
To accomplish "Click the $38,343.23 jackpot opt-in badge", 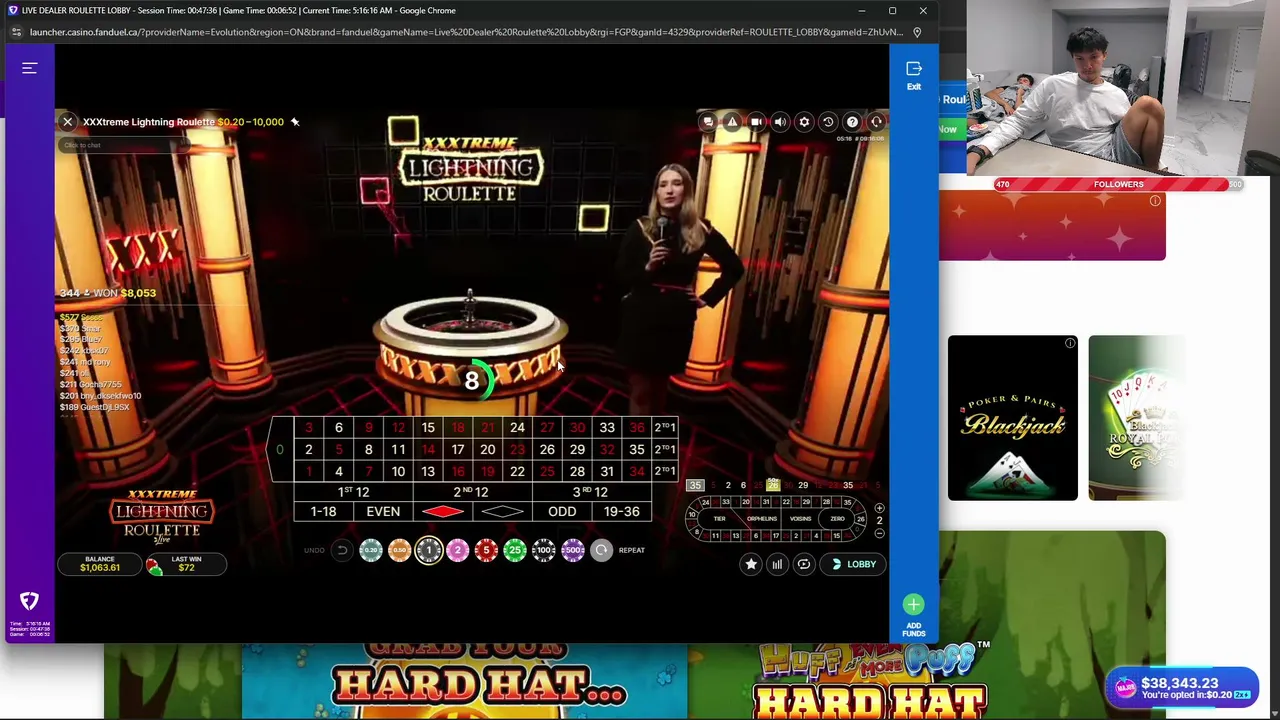I will click(1182, 688).
